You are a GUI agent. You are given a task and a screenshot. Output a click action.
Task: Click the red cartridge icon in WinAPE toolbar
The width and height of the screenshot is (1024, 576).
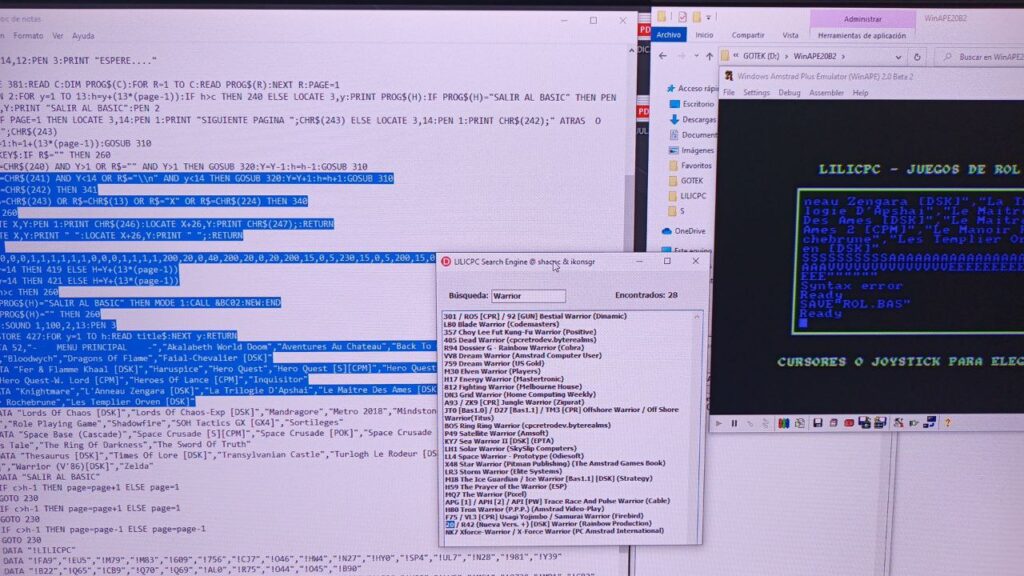tap(849, 423)
